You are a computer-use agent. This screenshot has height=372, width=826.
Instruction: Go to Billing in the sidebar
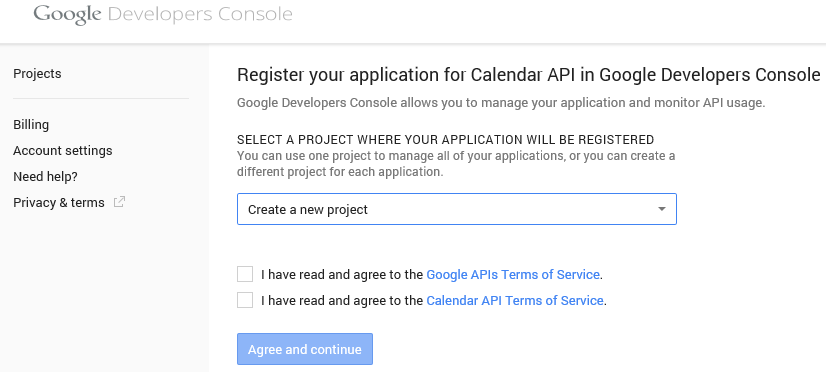pyautogui.click(x=31, y=124)
